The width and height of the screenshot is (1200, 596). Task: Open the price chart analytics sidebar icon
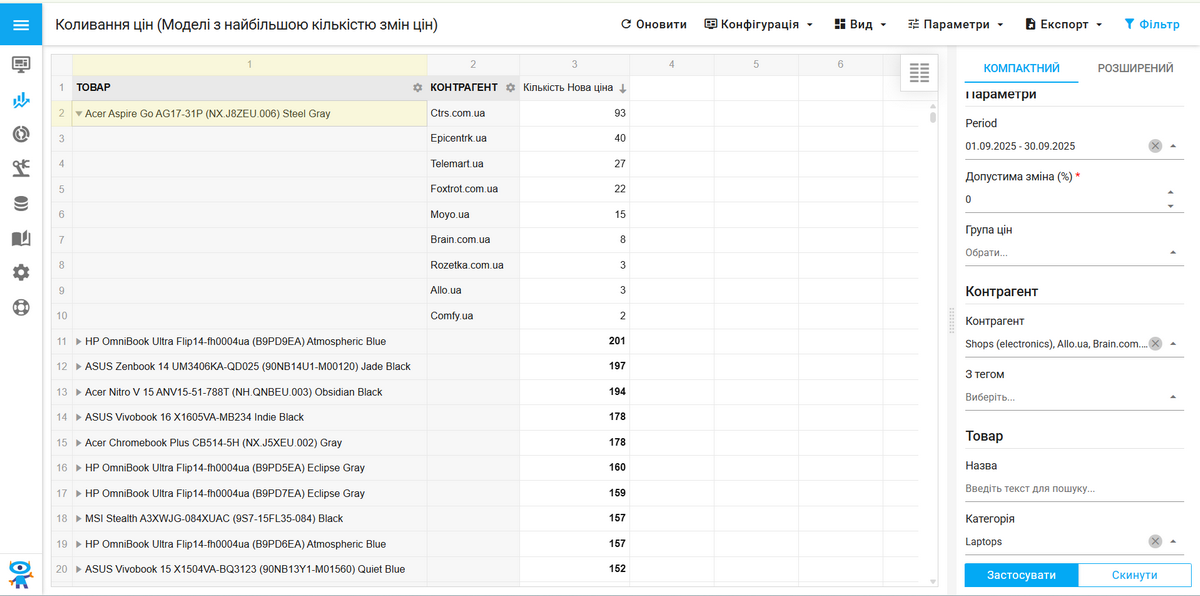point(21,100)
